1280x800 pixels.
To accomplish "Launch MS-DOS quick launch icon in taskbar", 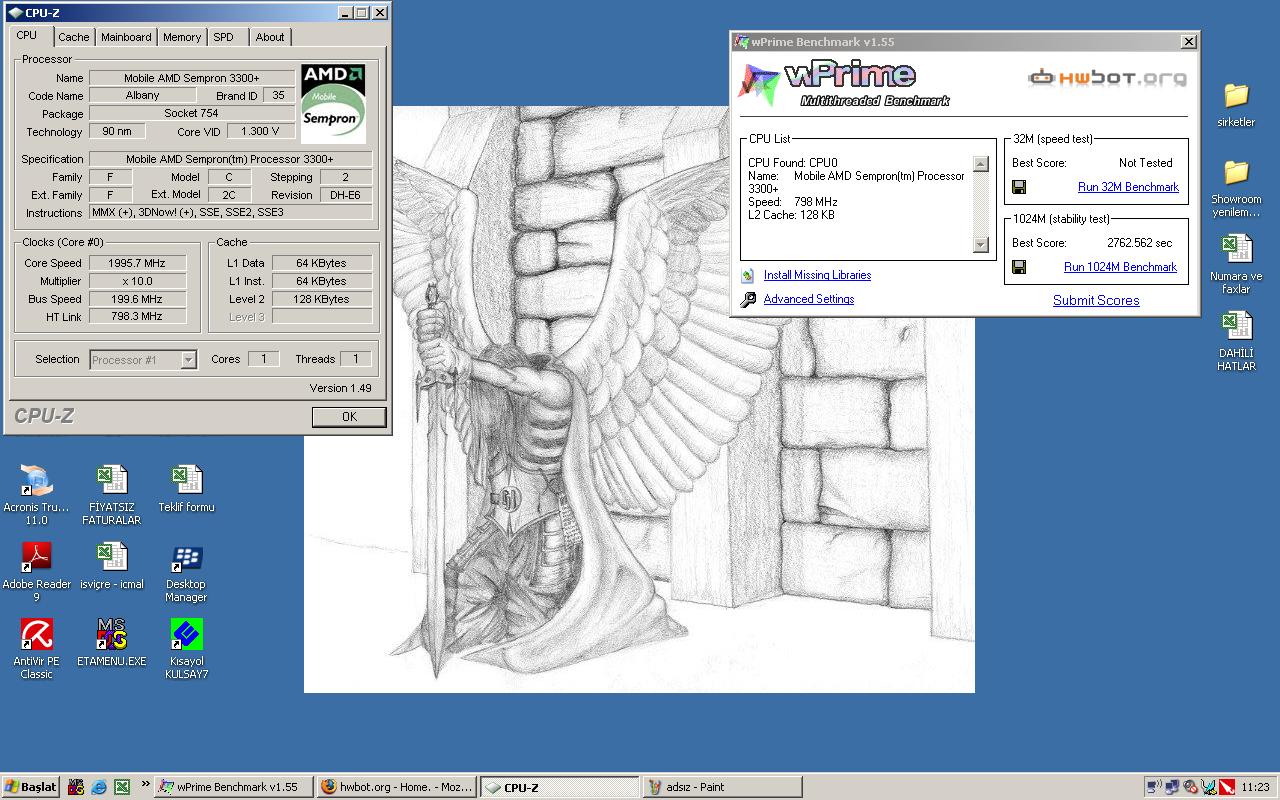I will click(x=75, y=787).
